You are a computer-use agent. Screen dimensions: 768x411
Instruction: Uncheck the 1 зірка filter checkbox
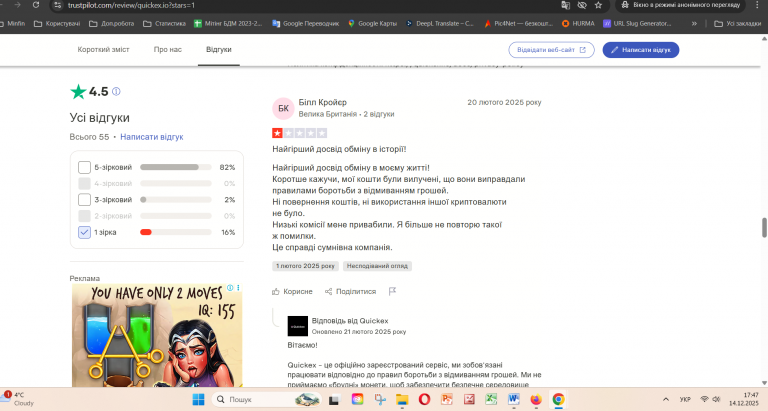click(x=84, y=232)
